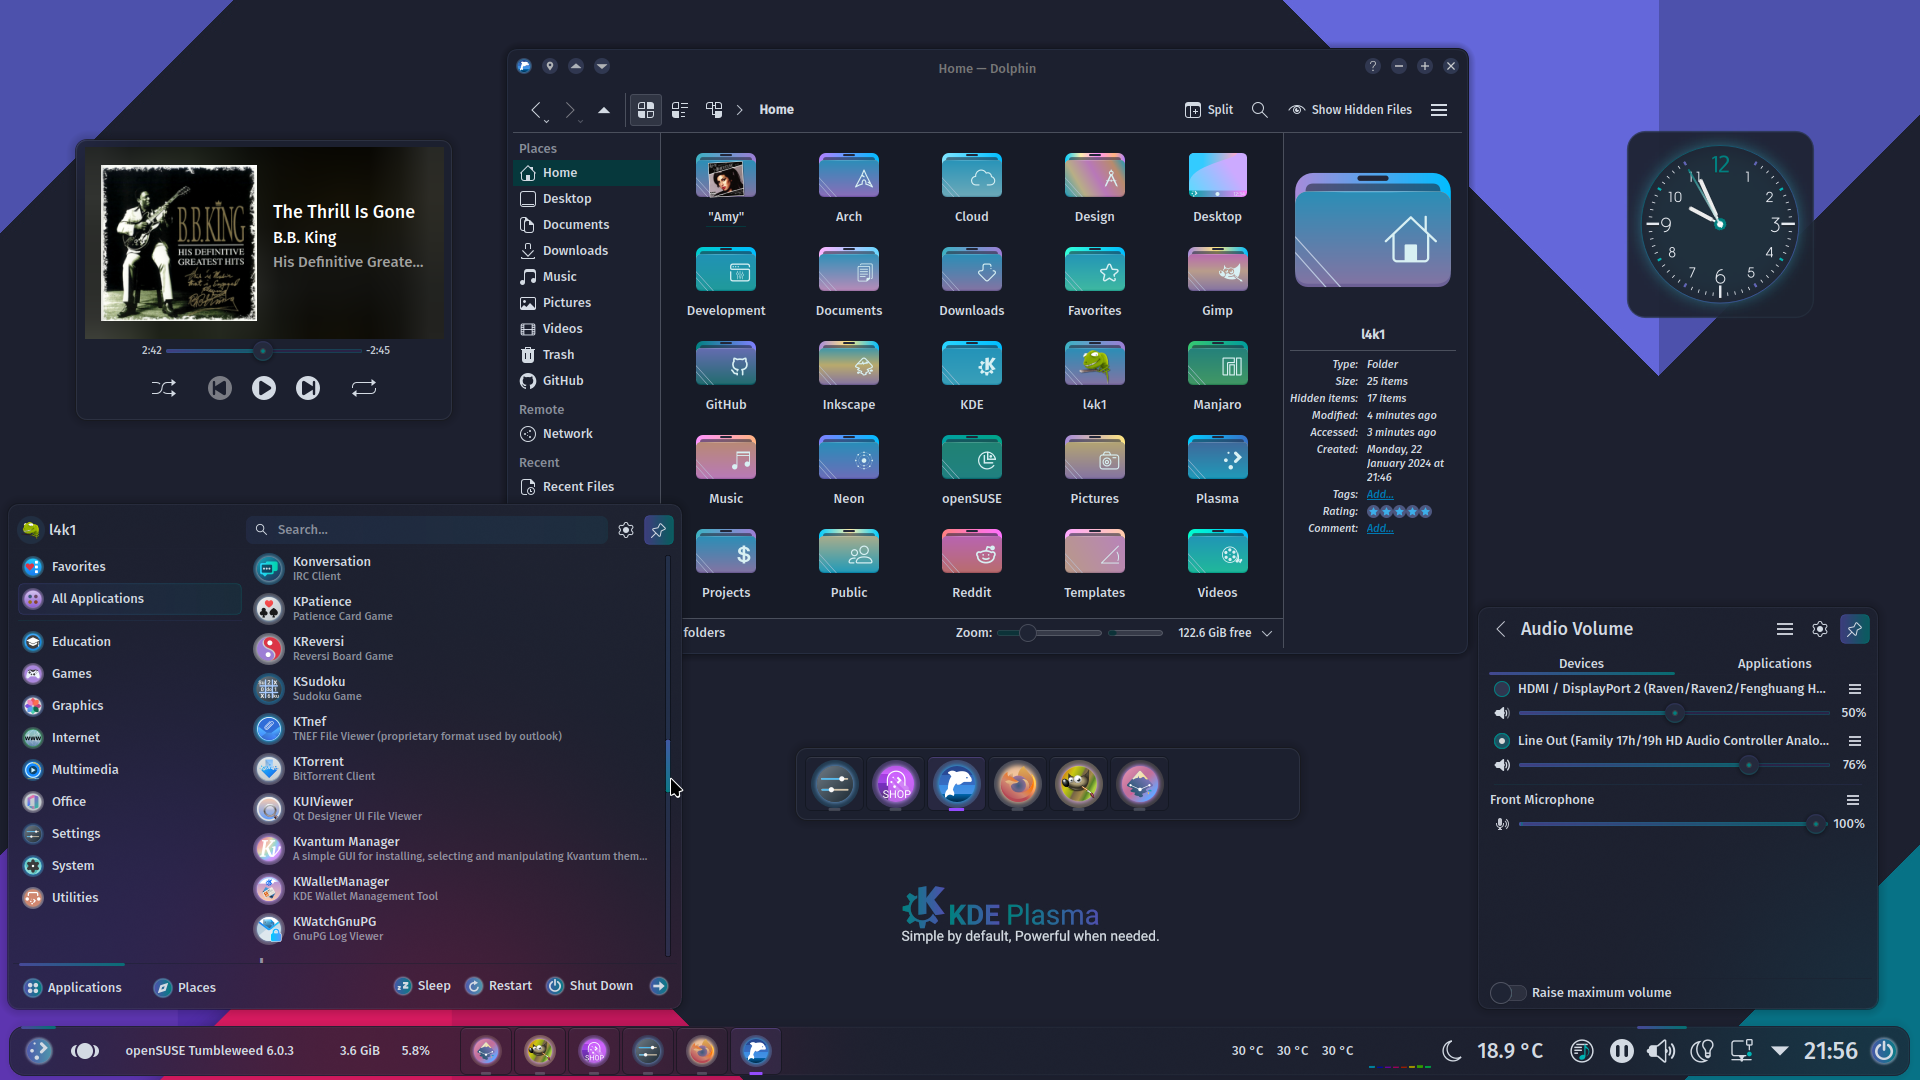Screen dimensions: 1920x1080
Task: Launch KTorrent from application list
Action: click(455, 769)
